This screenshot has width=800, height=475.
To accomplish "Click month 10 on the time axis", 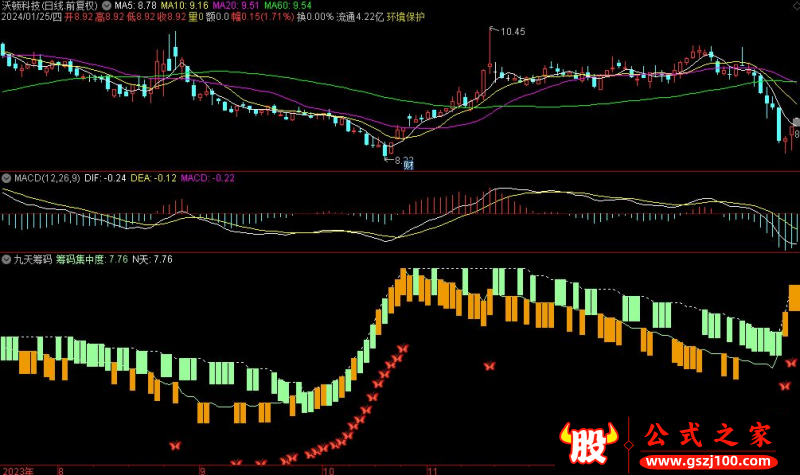I will (x=327, y=468).
